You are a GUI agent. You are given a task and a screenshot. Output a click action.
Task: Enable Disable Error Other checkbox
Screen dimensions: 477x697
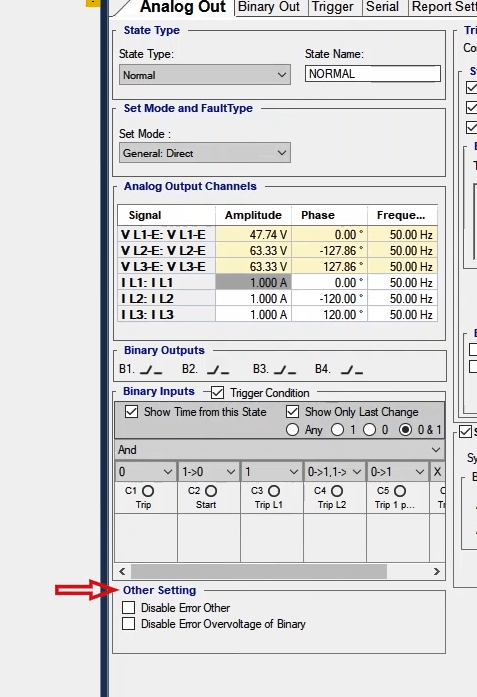(x=128, y=608)
